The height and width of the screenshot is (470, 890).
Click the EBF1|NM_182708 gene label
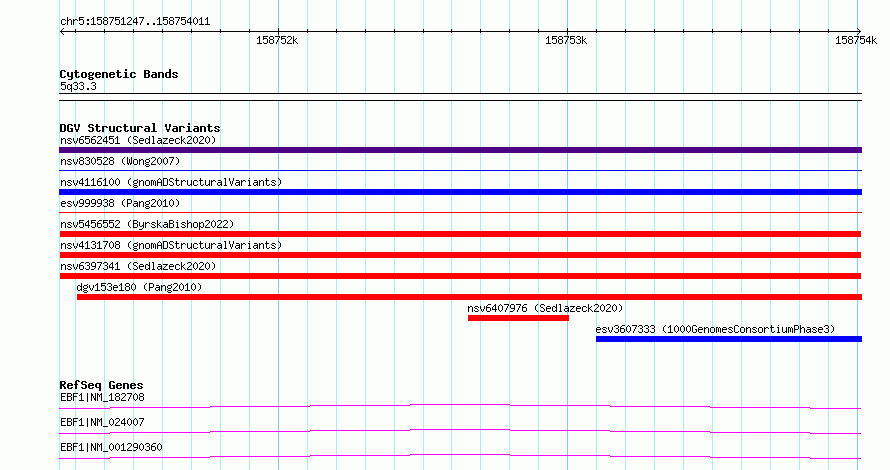102,397
